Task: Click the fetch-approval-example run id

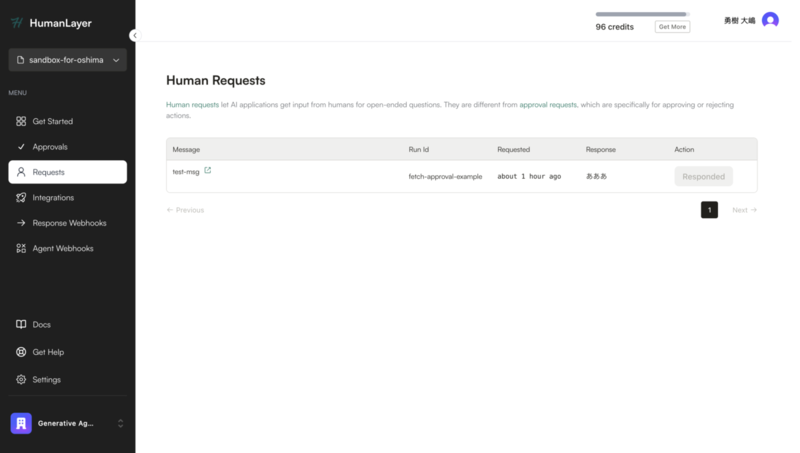Action: click(445, 177)
